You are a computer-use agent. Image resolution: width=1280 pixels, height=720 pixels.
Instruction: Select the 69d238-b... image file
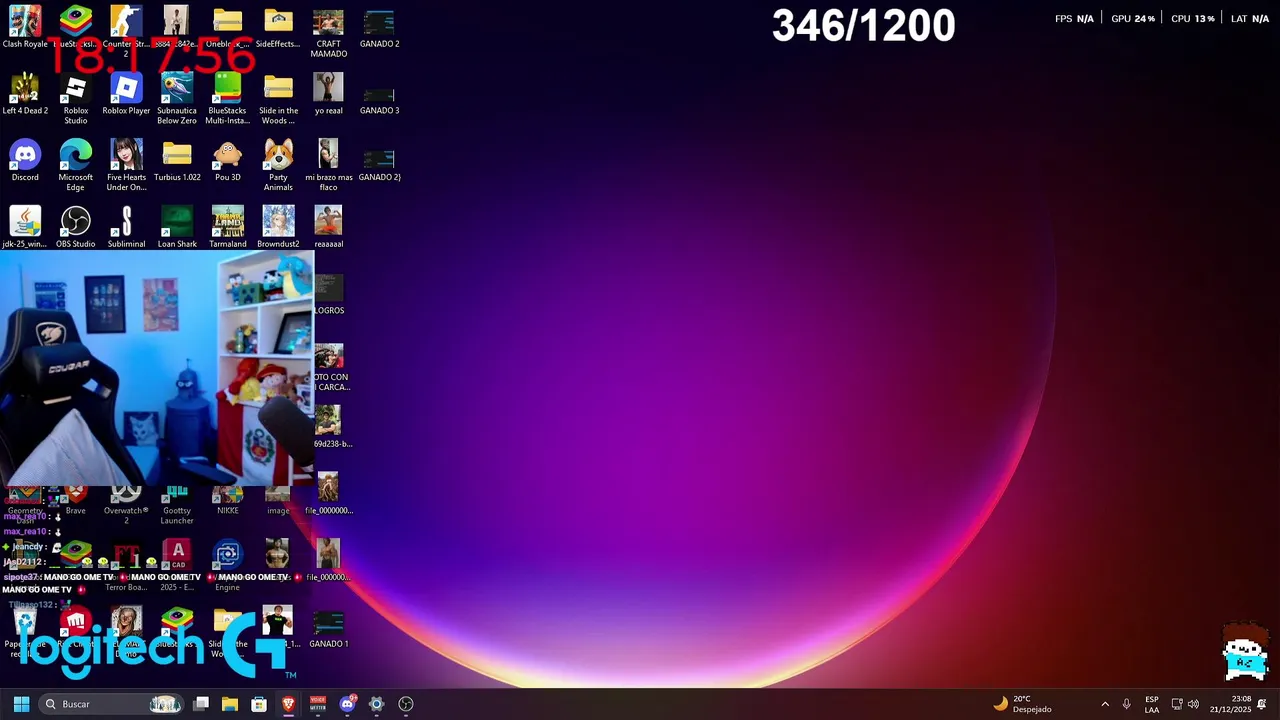(x=332, y=427)
